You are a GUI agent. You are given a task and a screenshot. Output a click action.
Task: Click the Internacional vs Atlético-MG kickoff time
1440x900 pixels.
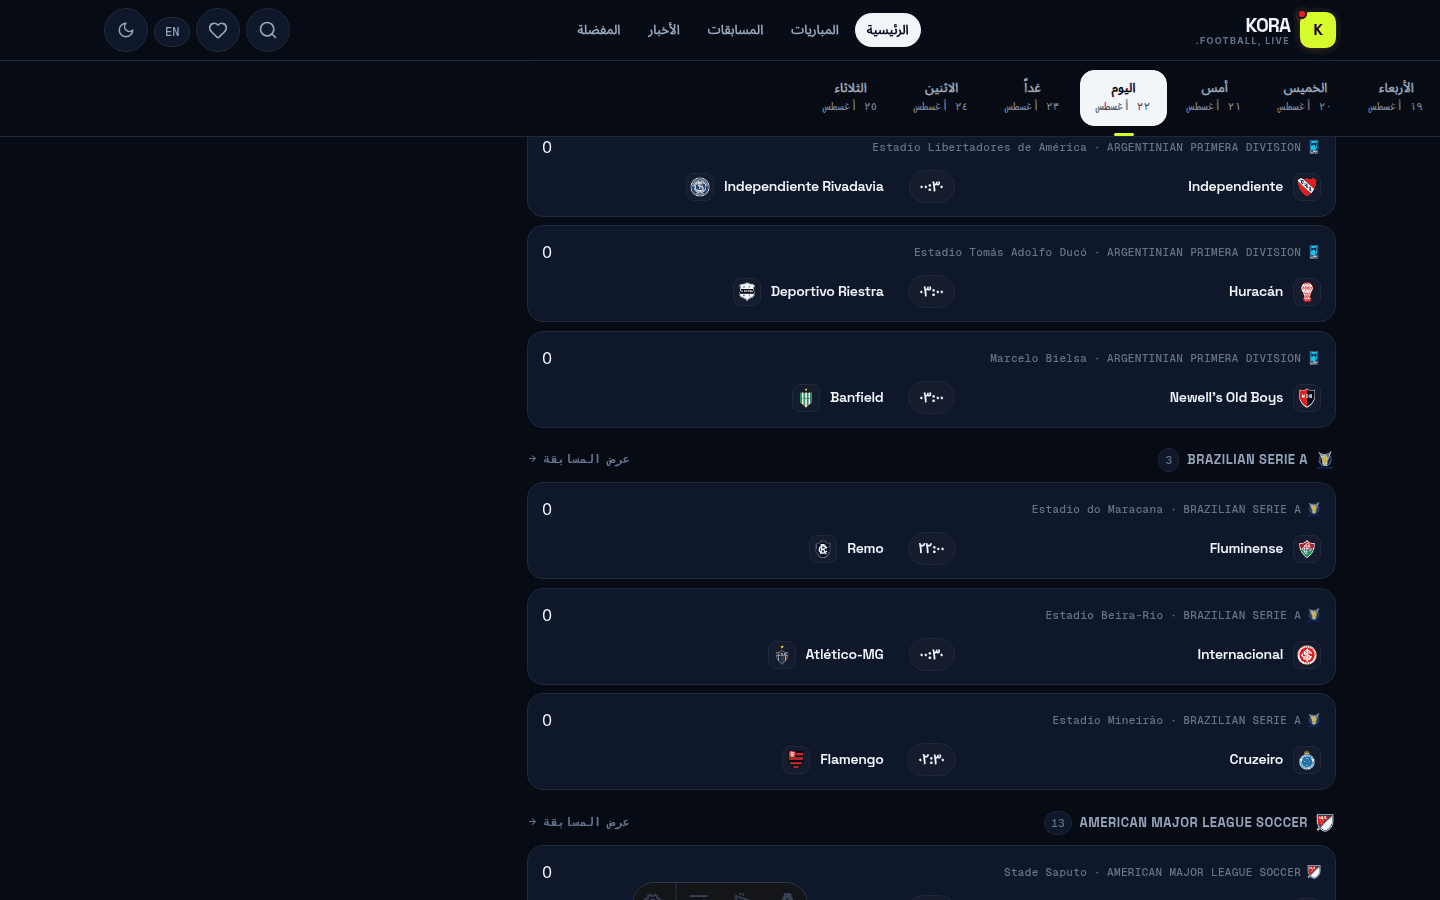point(932,655)
